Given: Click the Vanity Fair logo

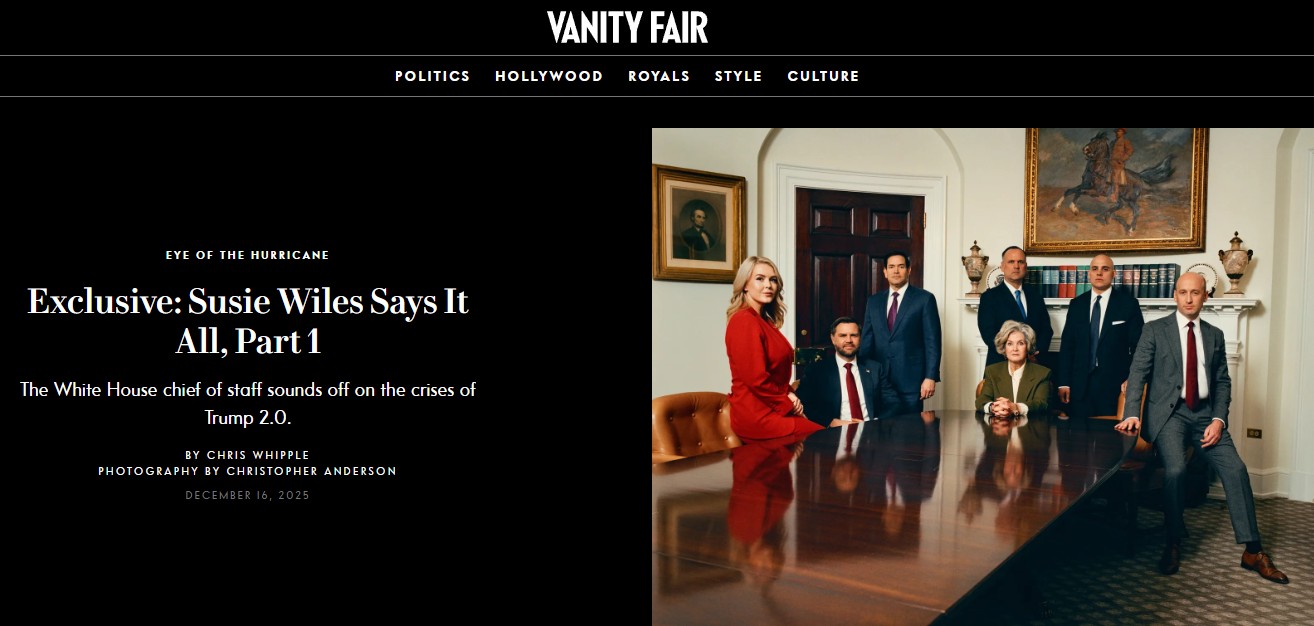Looking at the screenshot, I should click(627, 27).
